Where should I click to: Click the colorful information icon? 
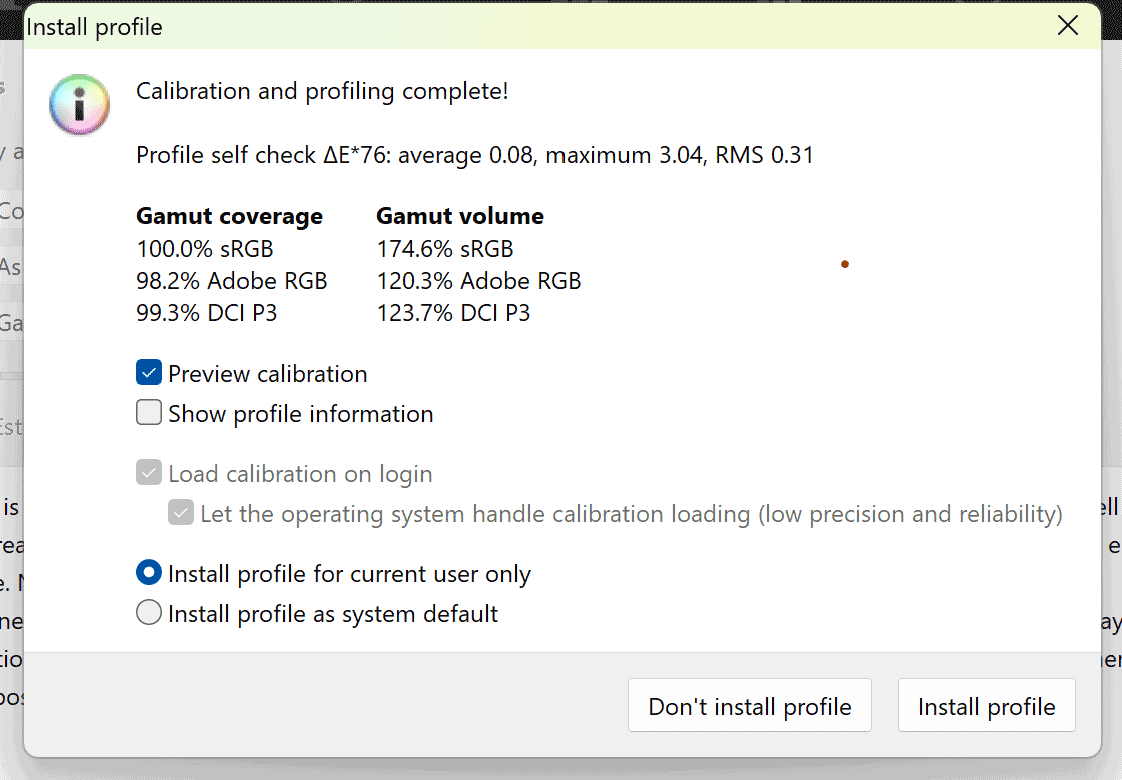(x=79, y=104)
